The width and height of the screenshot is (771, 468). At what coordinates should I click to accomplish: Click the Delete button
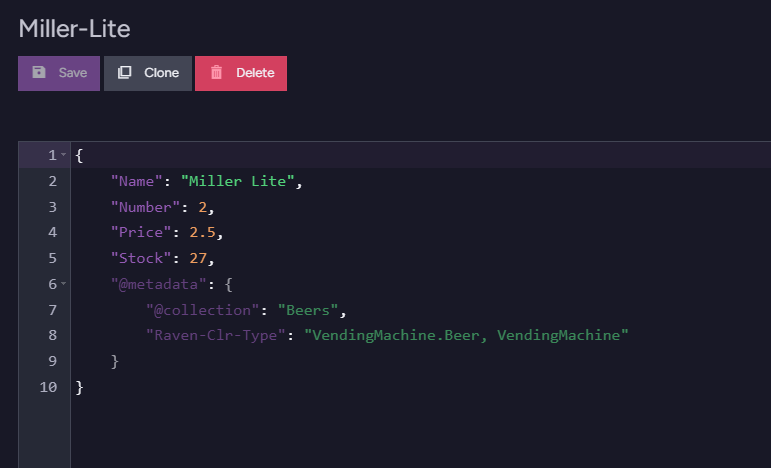pyautogui.click(x=241, y=73)
